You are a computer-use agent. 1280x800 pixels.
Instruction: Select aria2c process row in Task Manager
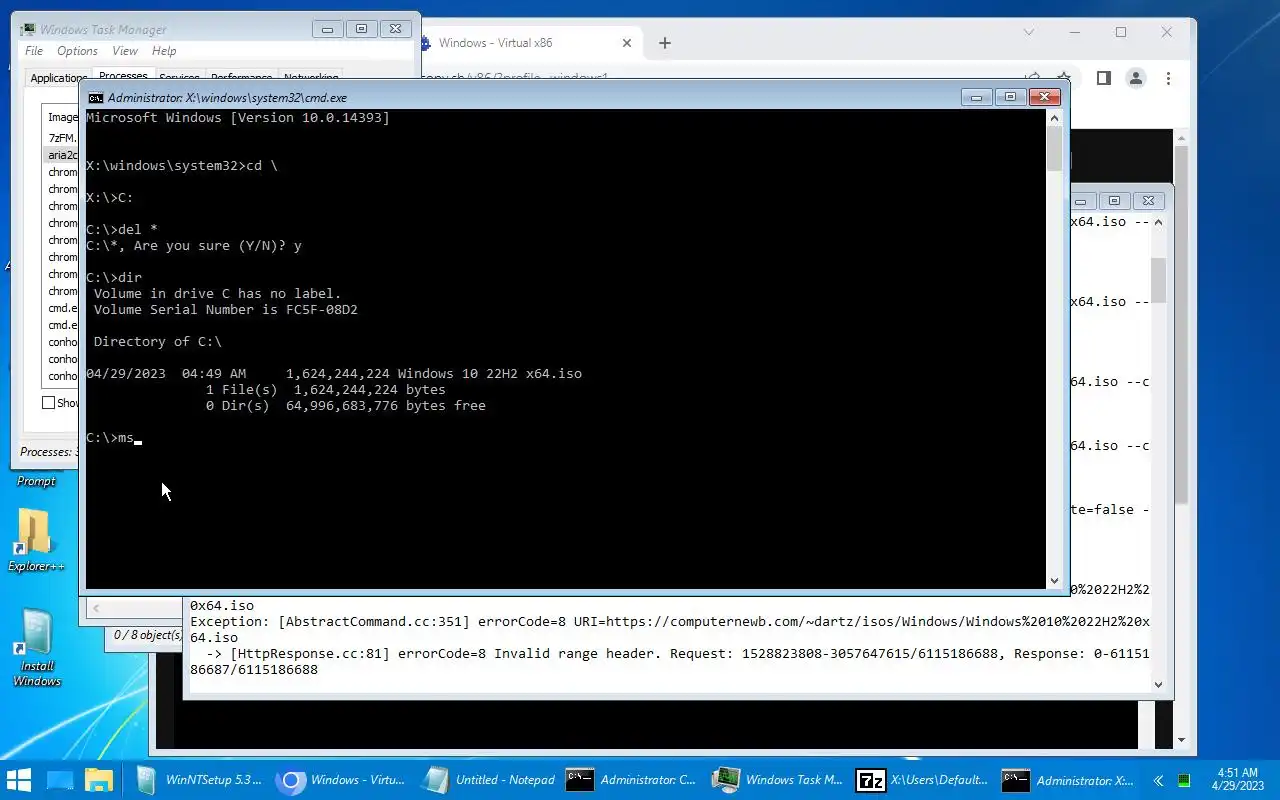[x=62, y=155]
